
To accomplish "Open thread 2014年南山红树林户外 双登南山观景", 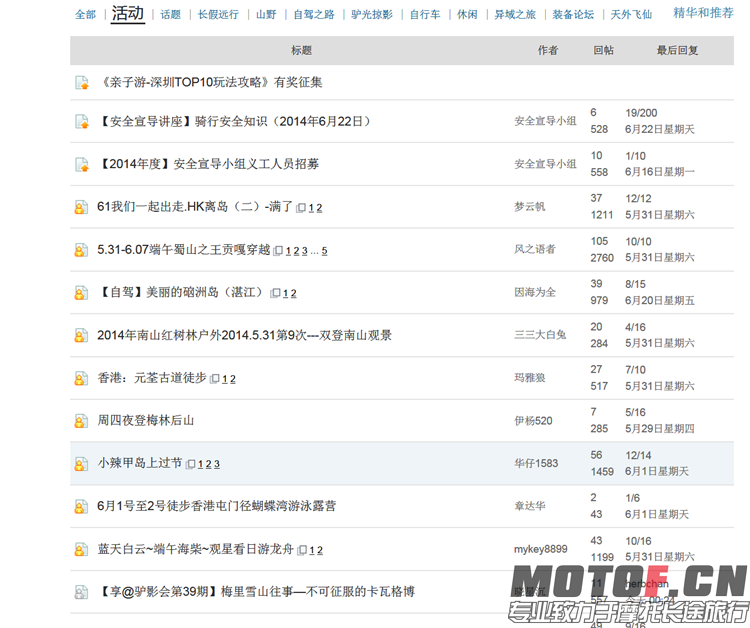I will [x=244, y=336].
